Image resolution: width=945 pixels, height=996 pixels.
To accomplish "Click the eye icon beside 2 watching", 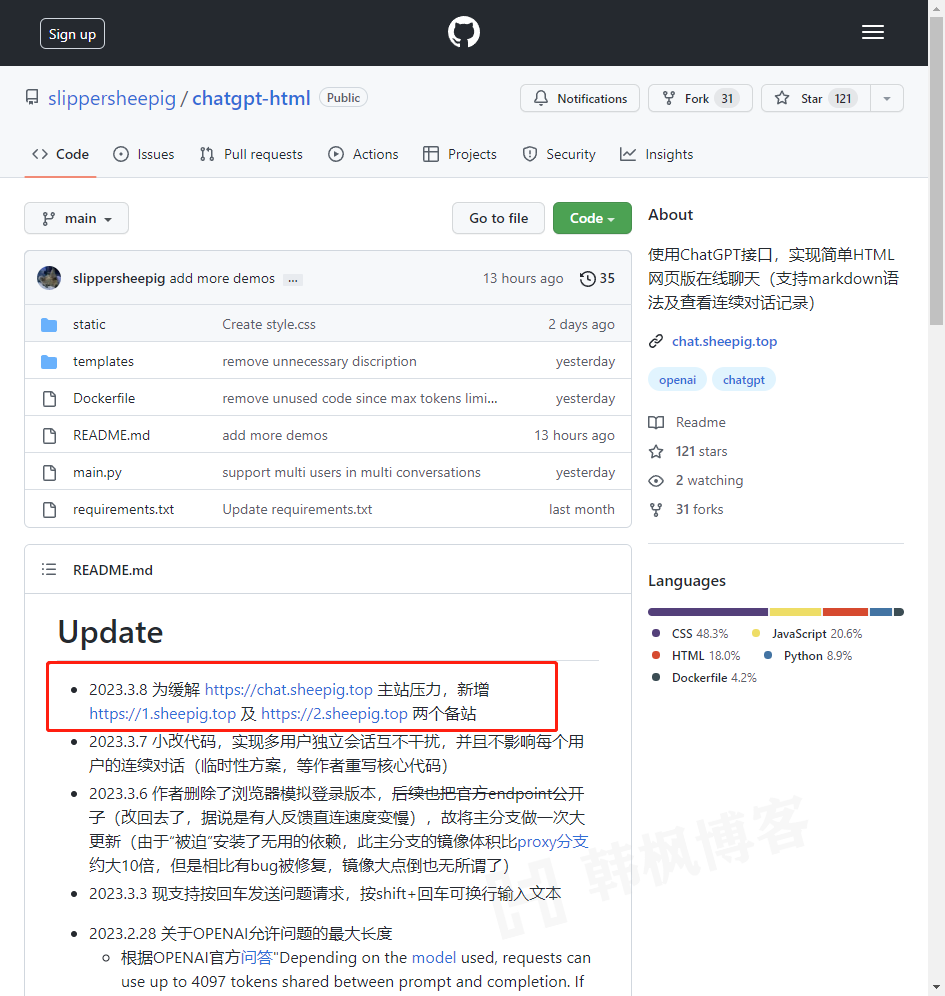I will click(656, 480).
